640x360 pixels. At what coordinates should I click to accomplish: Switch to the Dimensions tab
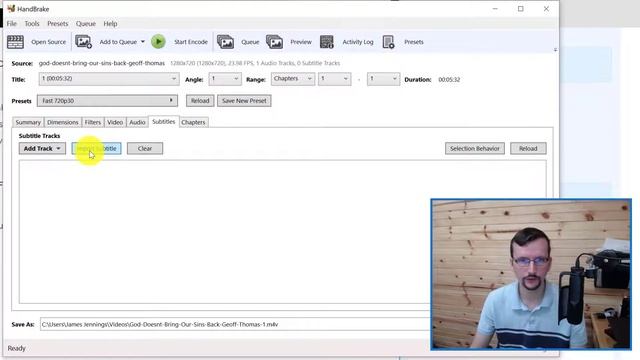click(x=62, y=122)
